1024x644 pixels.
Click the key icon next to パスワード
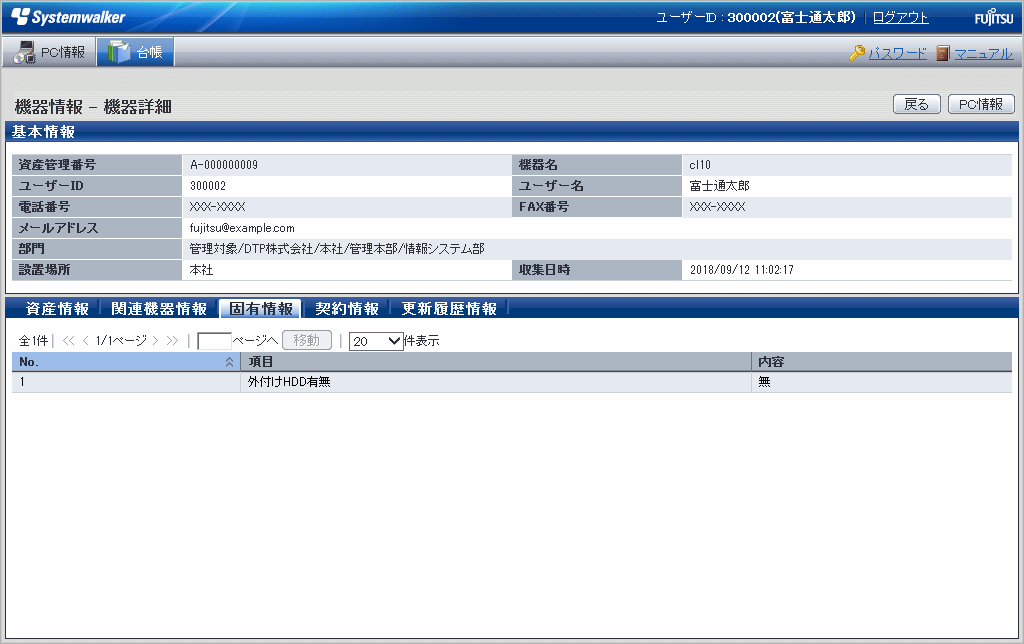[857, 53]
